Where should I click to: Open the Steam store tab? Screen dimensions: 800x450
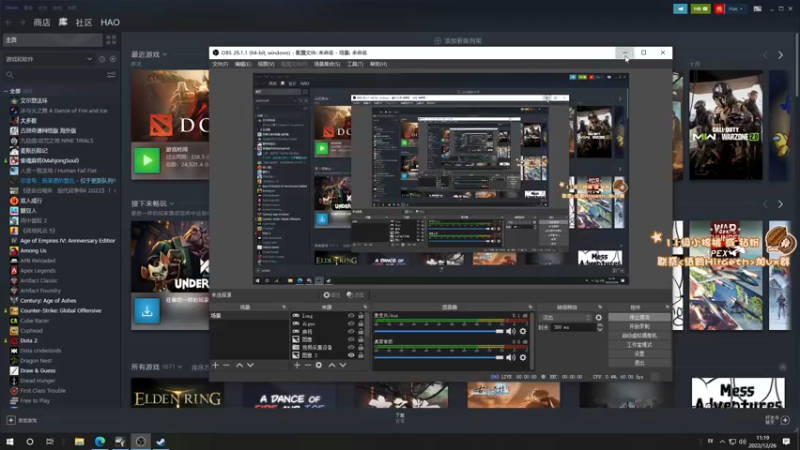point(42,22)
